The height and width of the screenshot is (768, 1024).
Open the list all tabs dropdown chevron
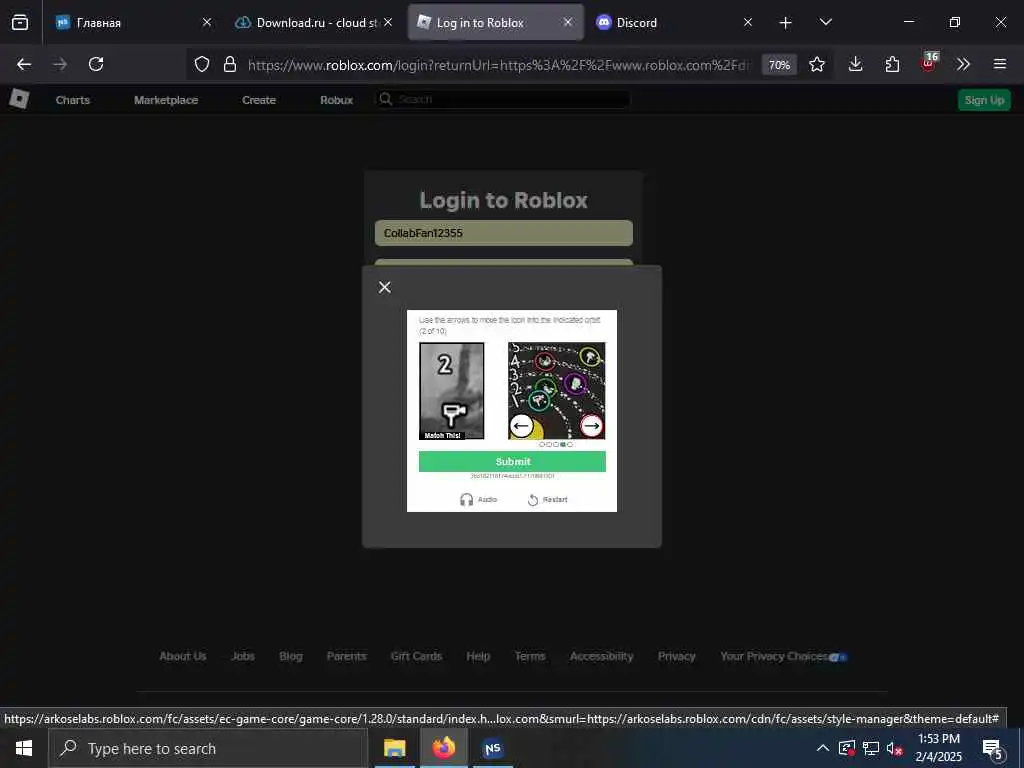(x=825, y=22)
